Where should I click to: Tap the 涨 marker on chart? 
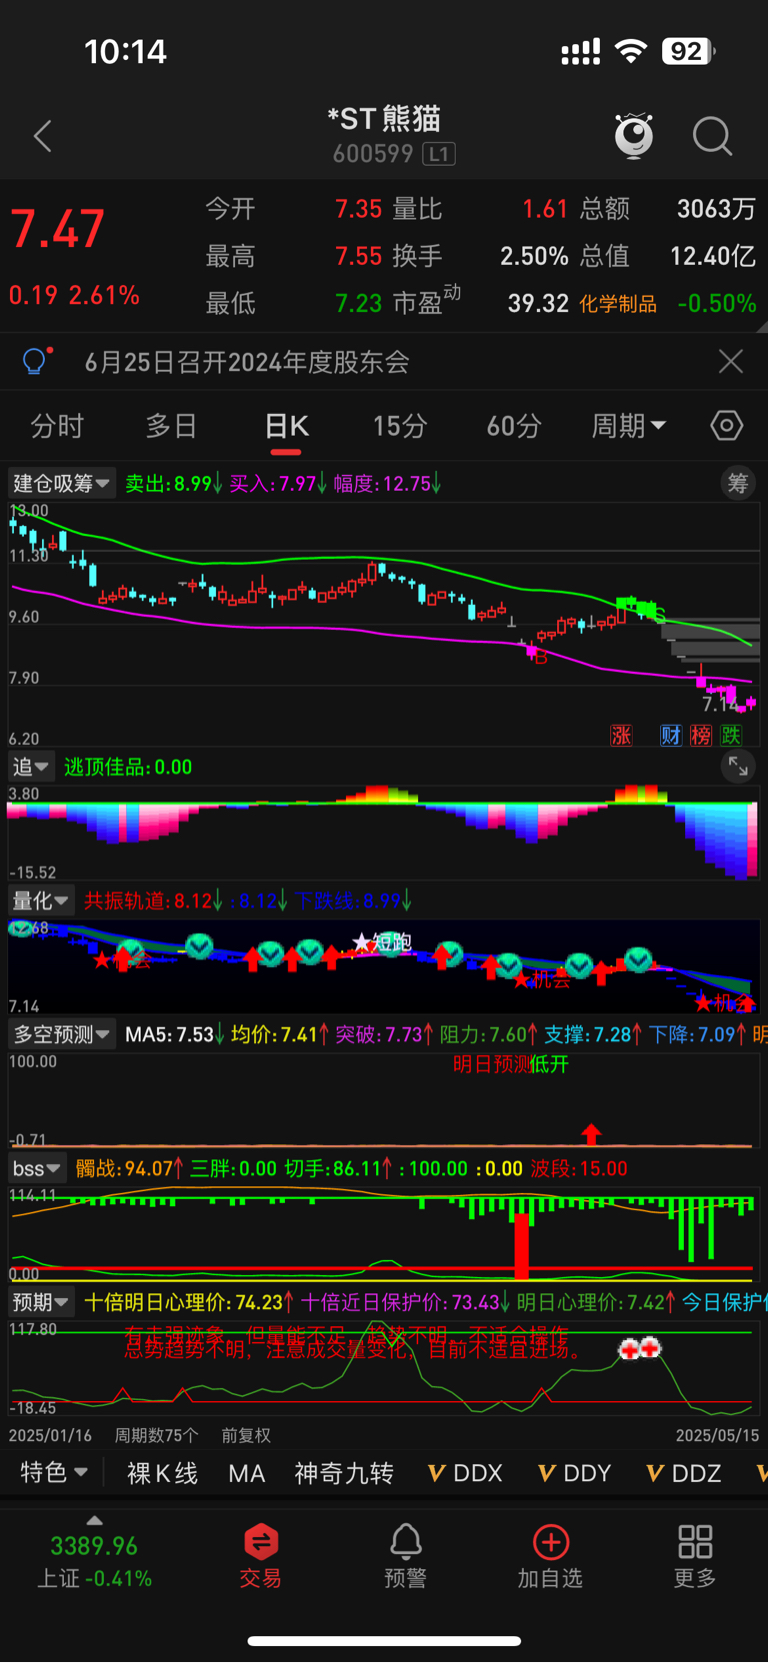(x=621, y=735)
